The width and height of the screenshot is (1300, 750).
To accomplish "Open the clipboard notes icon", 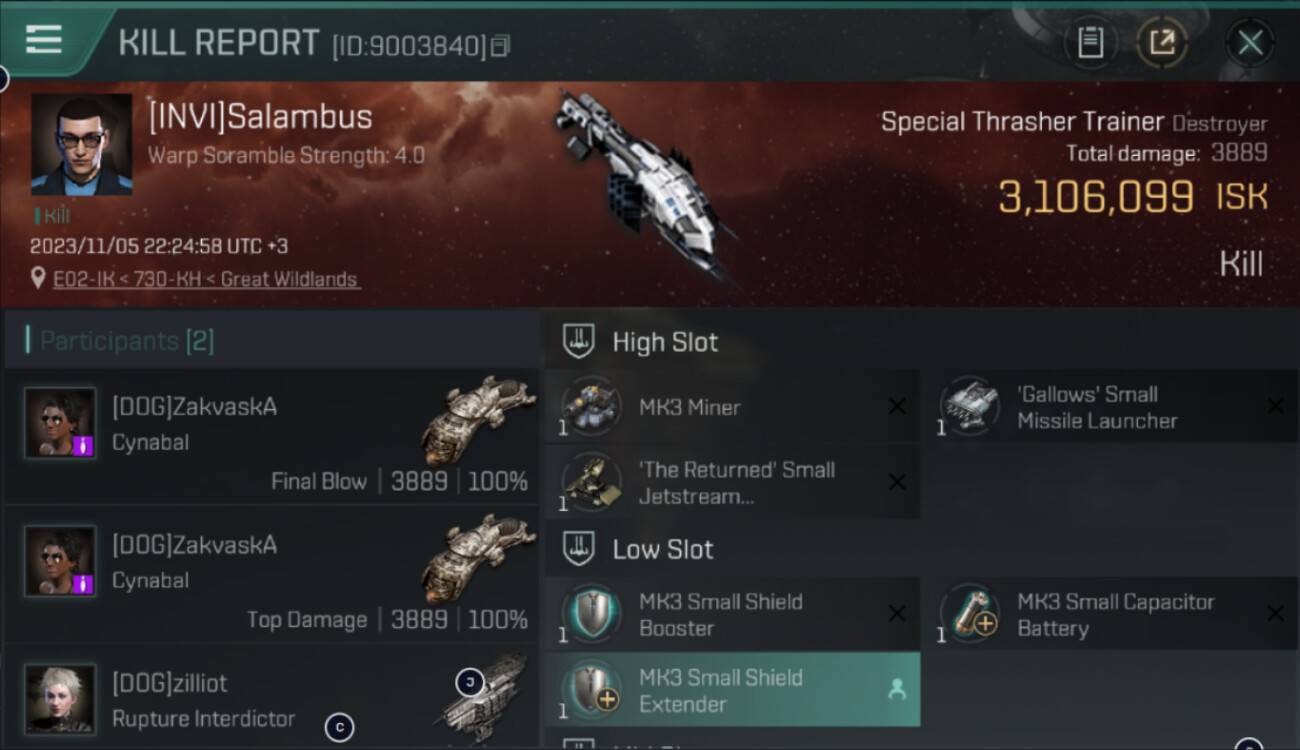I will tap(1090, 42).
